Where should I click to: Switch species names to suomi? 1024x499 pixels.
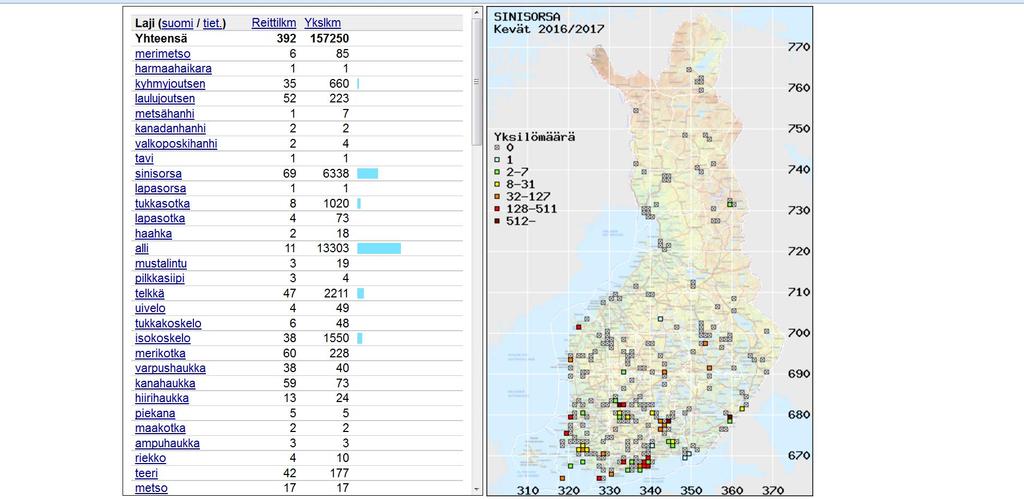178,24
